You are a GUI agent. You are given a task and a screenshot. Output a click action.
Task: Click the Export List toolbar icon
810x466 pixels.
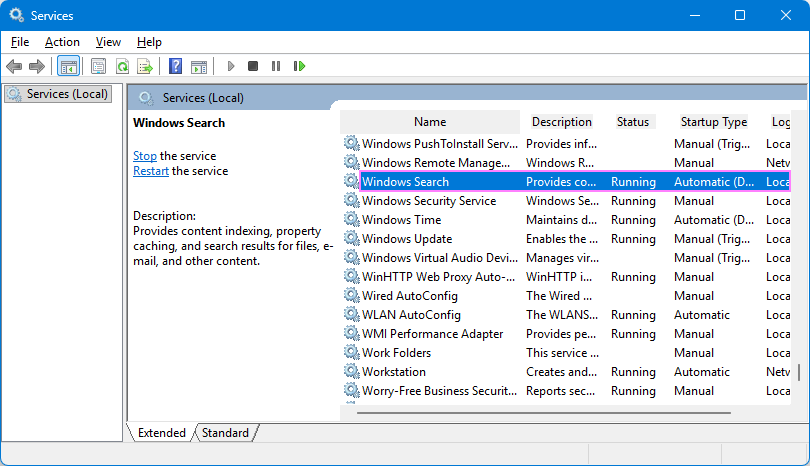click(x=145, y=66)
